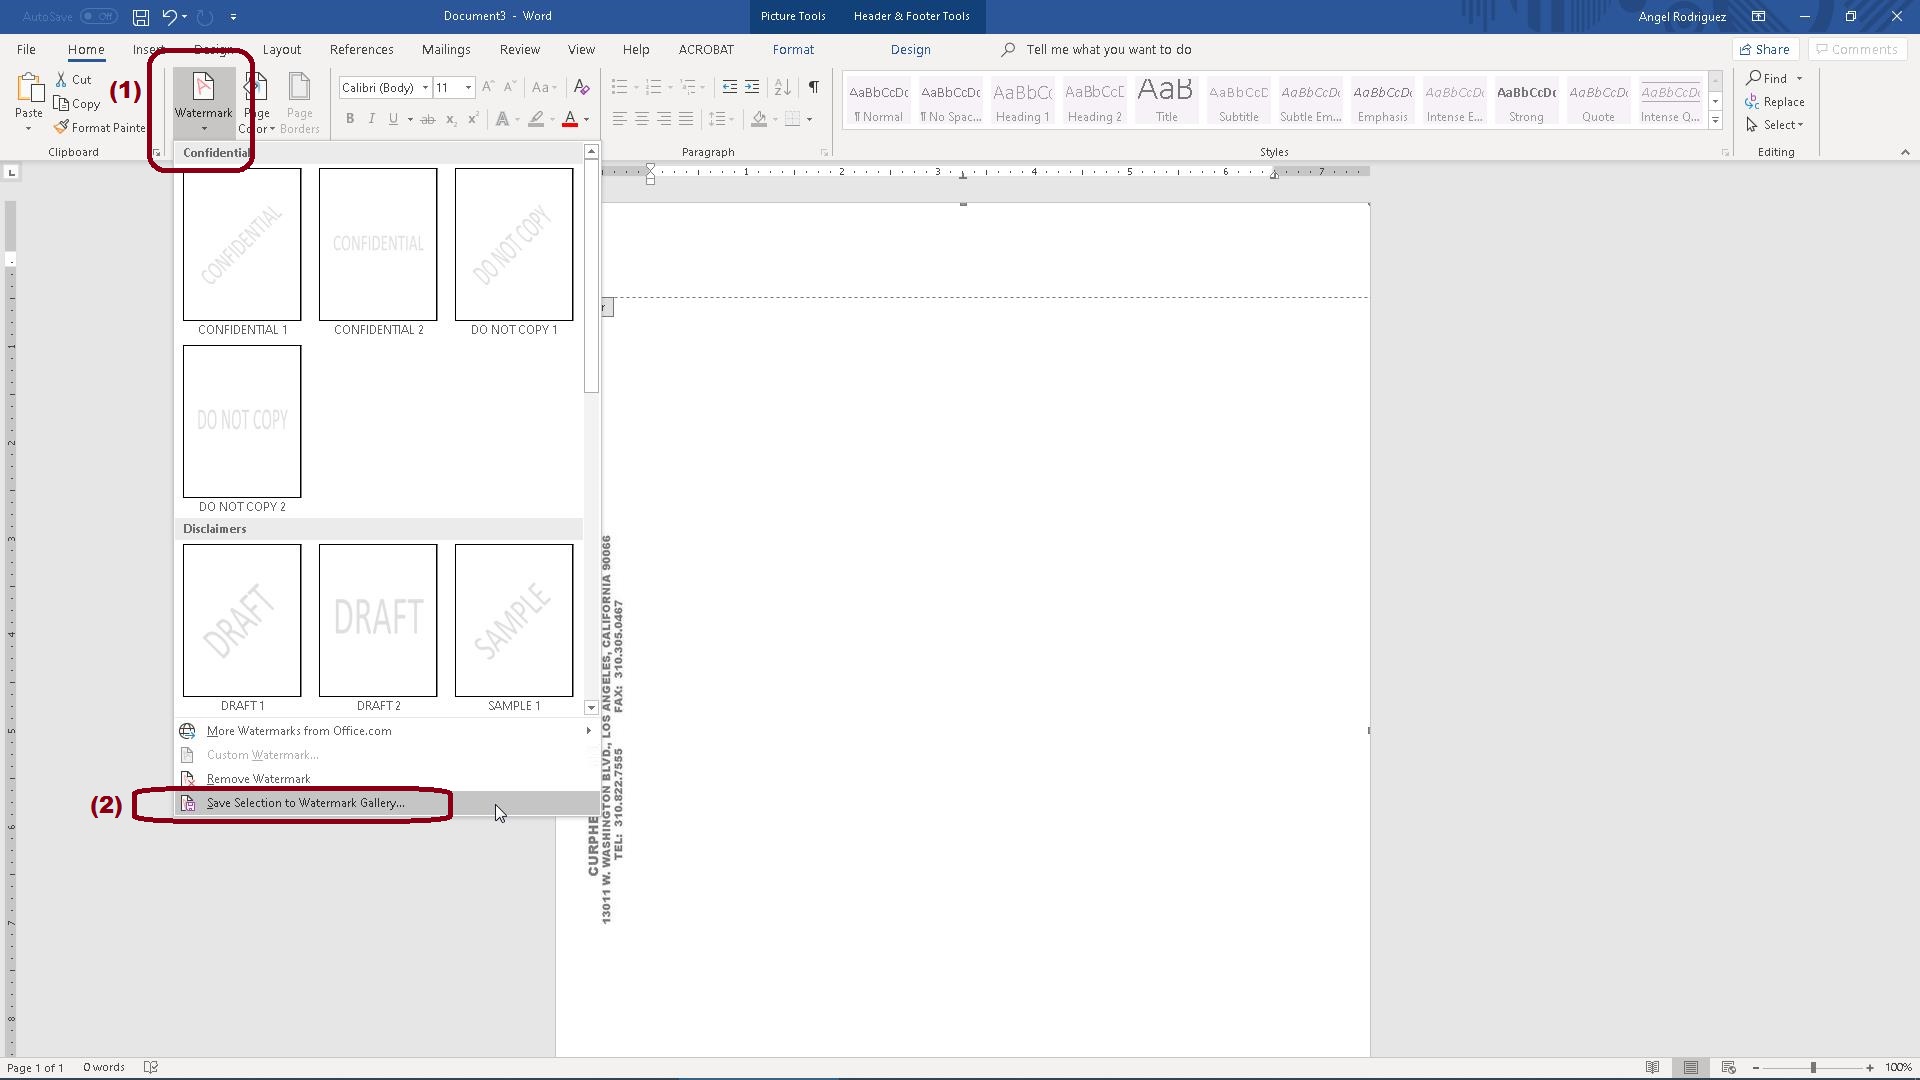Toggle the AutoSave switch
This screenshot has height=1080, width=1920.
click(98, 16)
